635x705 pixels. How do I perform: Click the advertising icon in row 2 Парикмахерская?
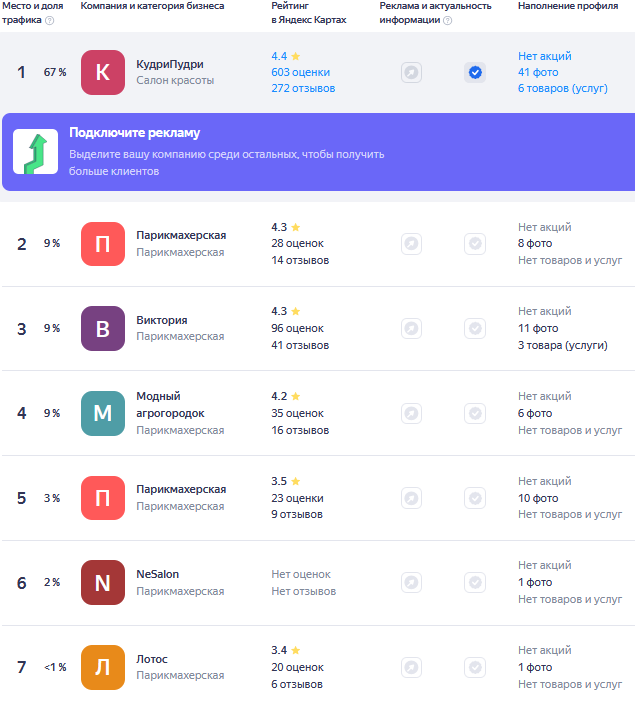tap(411, 244)
